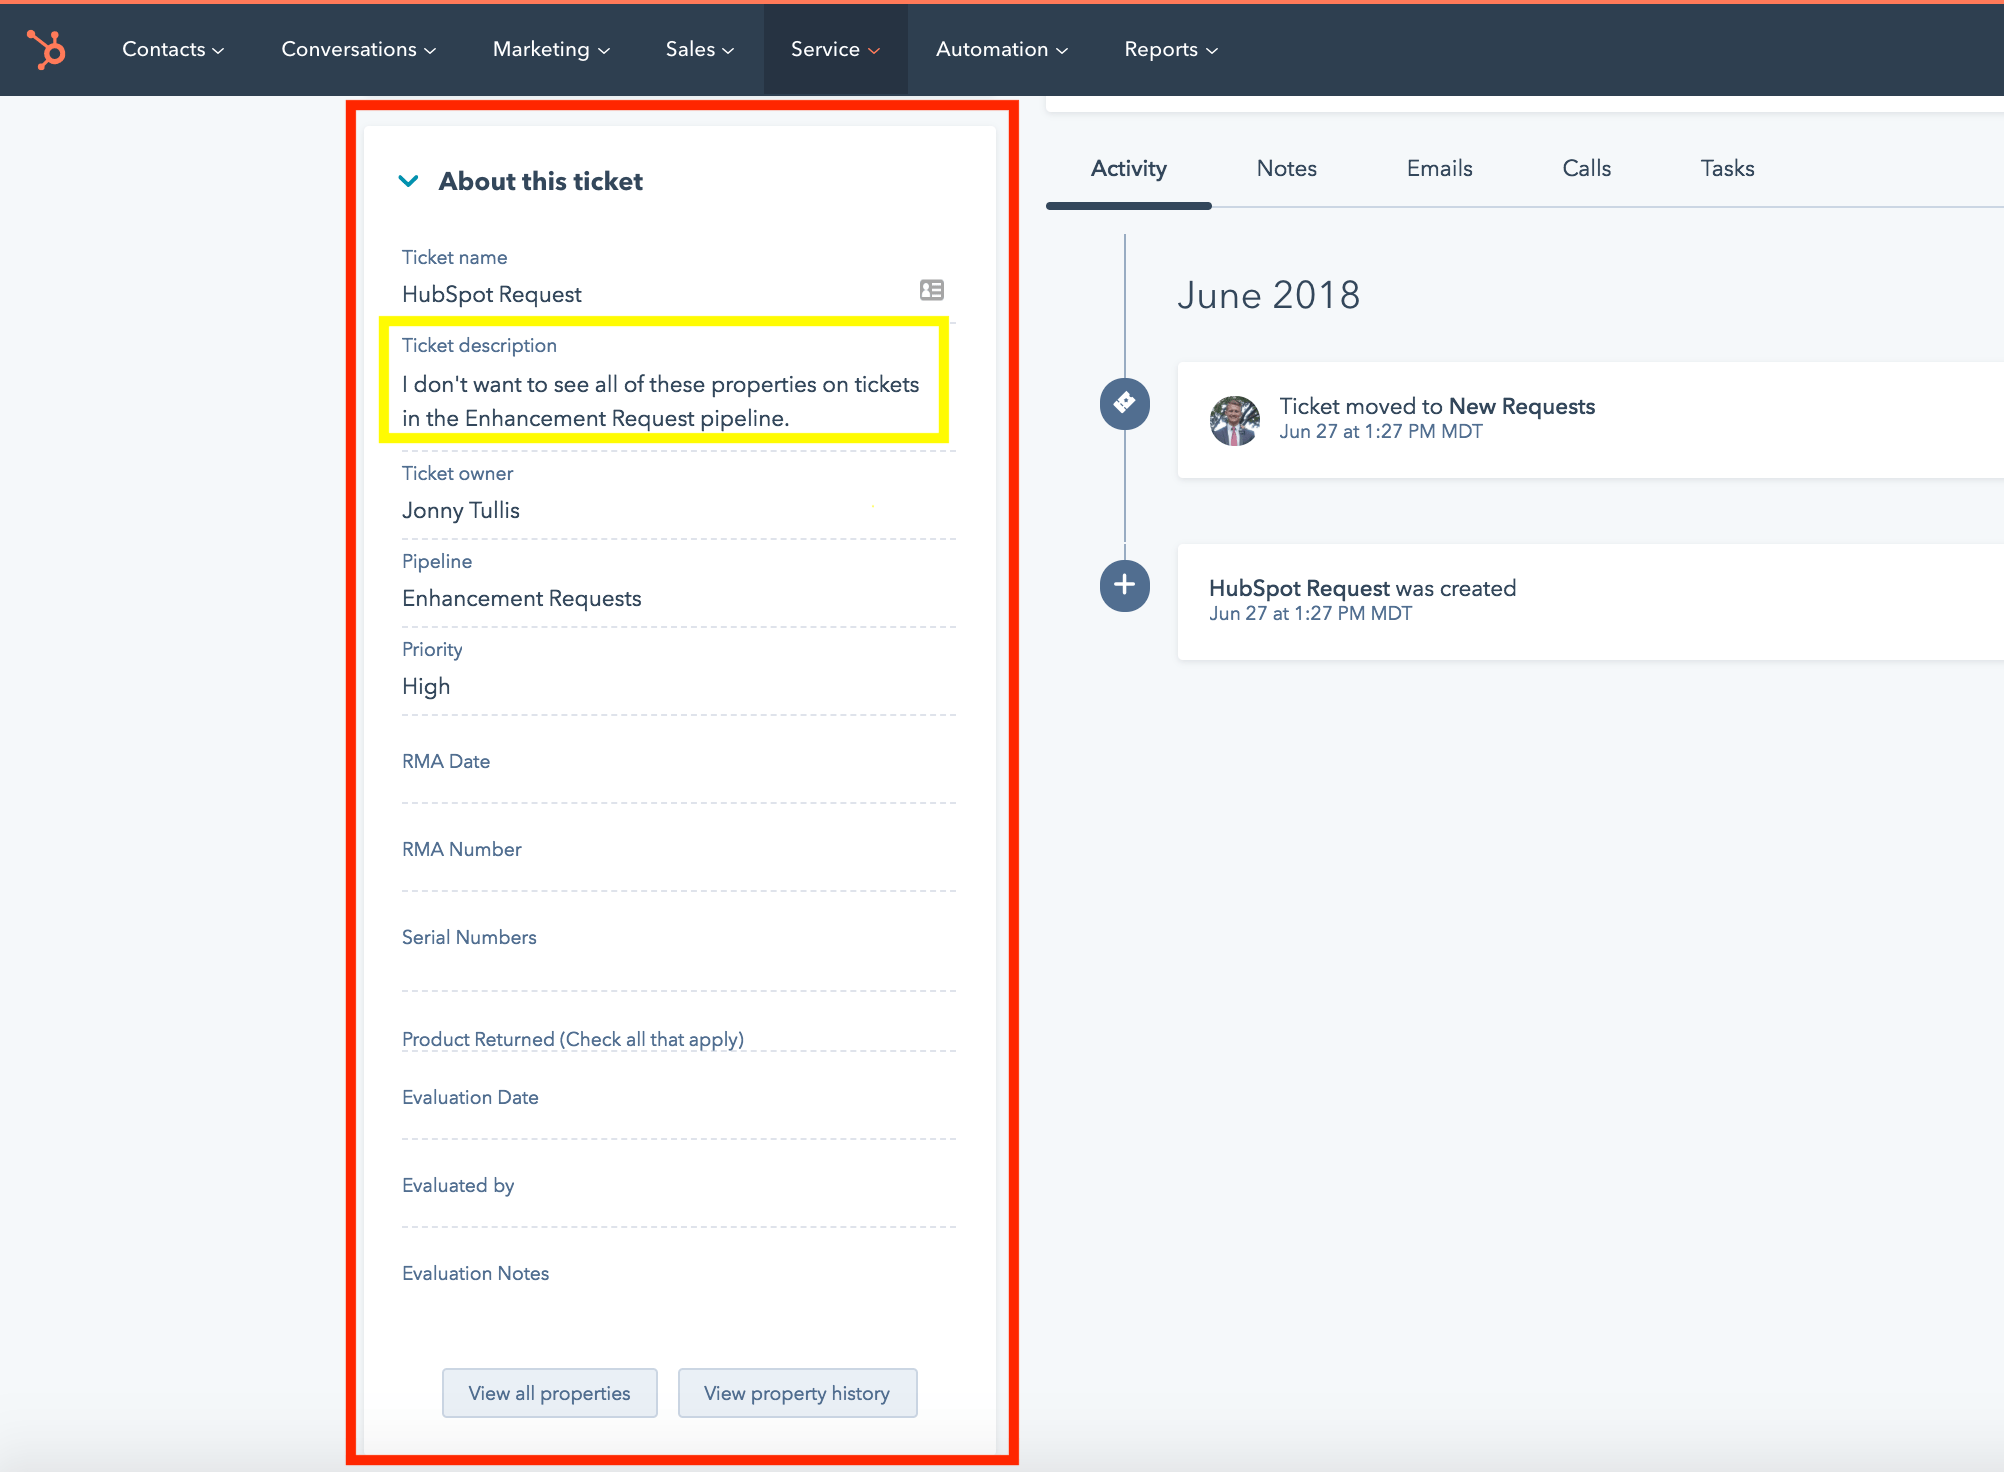Click the contact card icon beside ticket name
Viewport: 2004px width, 1472px height.
(x=931, y=290)
